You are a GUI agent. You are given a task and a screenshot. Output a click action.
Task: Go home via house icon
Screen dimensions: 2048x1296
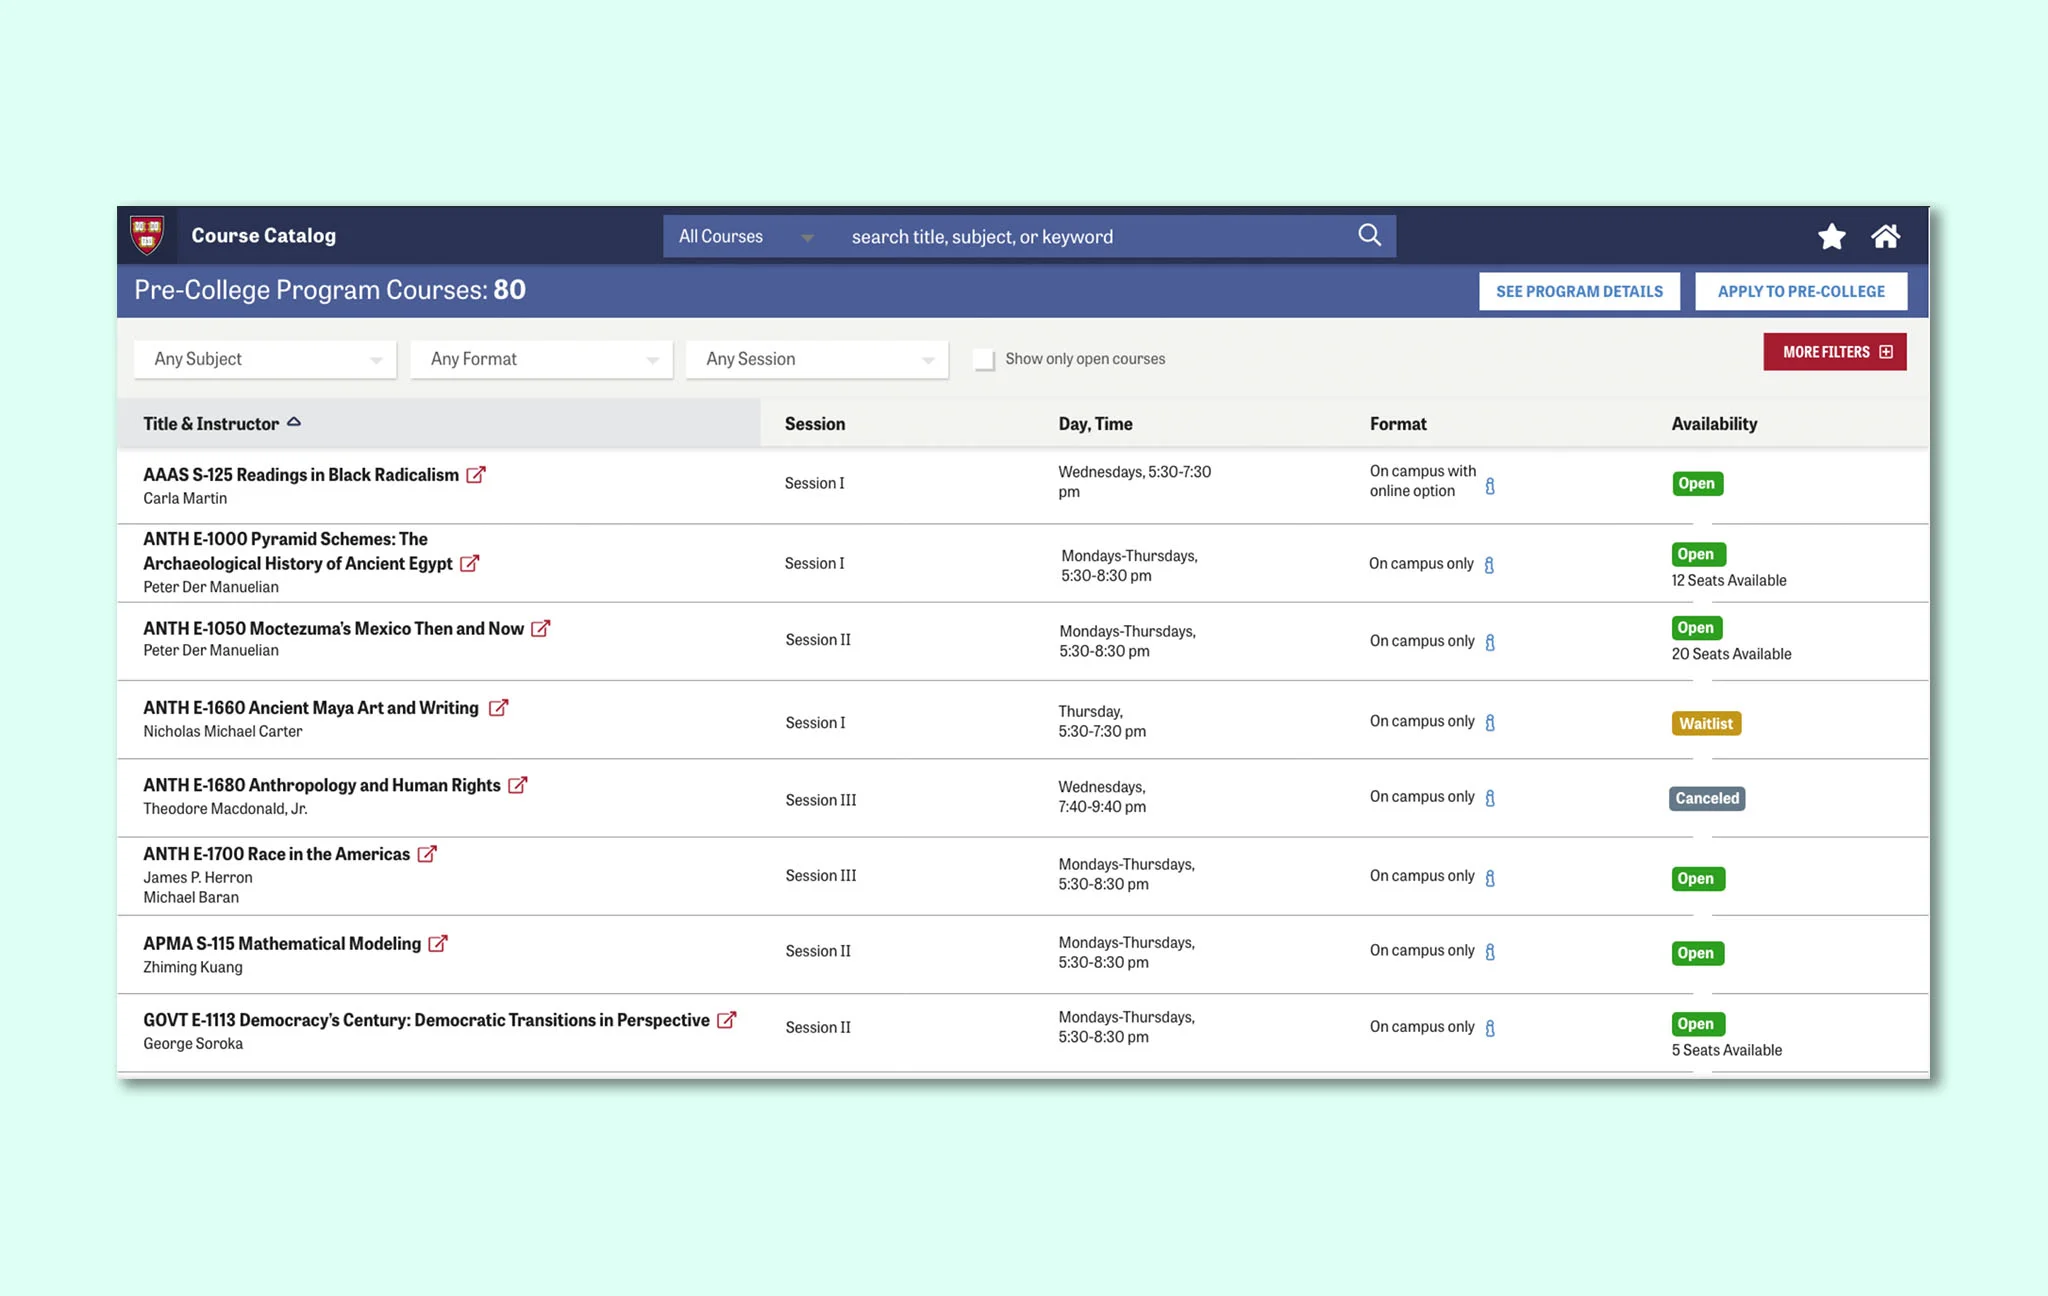point(1885,237)
